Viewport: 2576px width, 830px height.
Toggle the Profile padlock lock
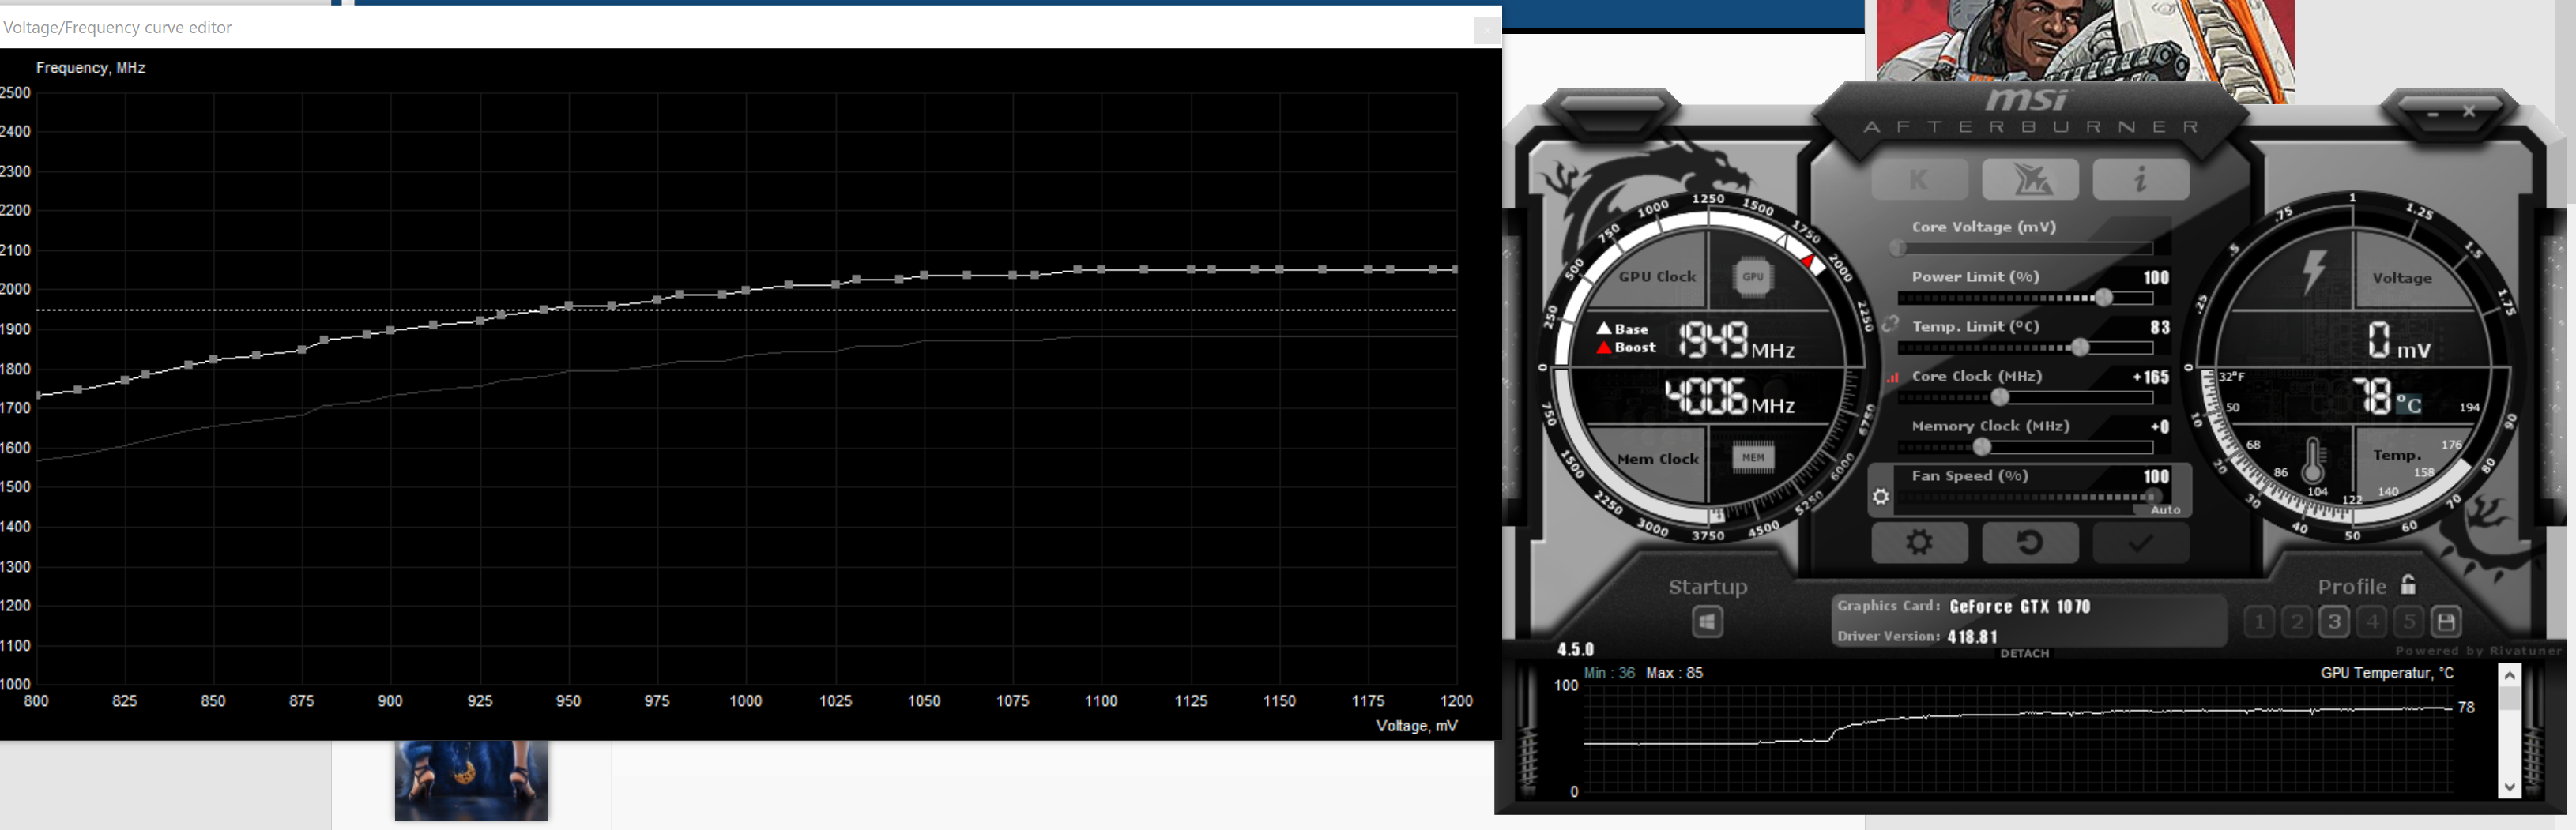pos(2408,585)
